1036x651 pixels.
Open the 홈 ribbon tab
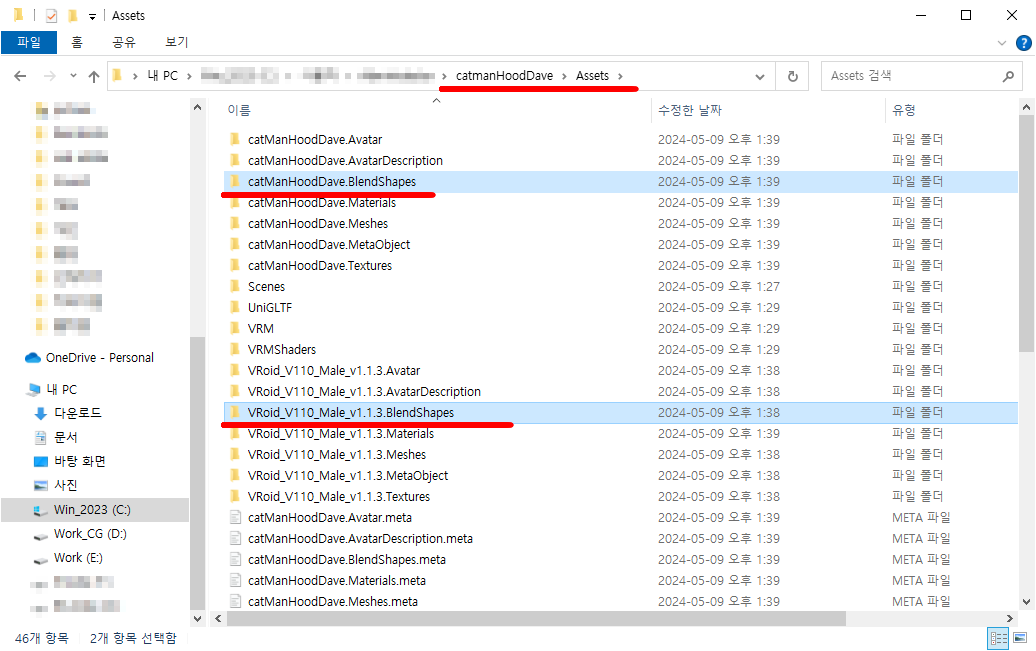[77, 42]
